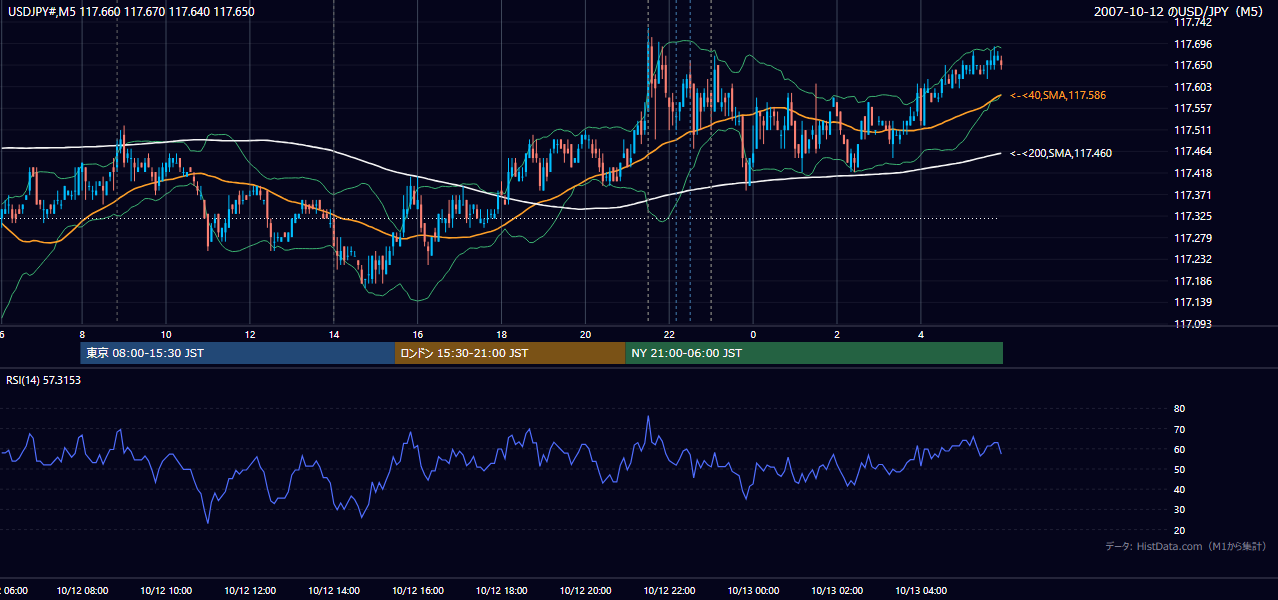Click hour tick 16 under the price chart

point(418,334)
